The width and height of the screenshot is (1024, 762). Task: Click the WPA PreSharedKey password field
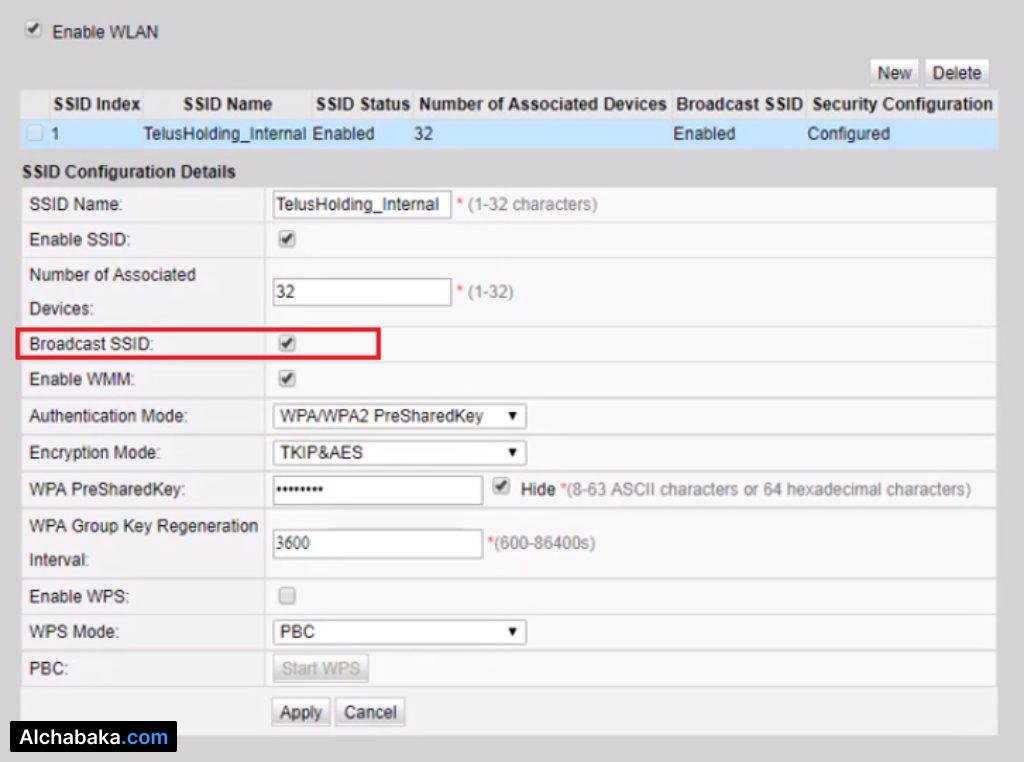tap(377, 490)
